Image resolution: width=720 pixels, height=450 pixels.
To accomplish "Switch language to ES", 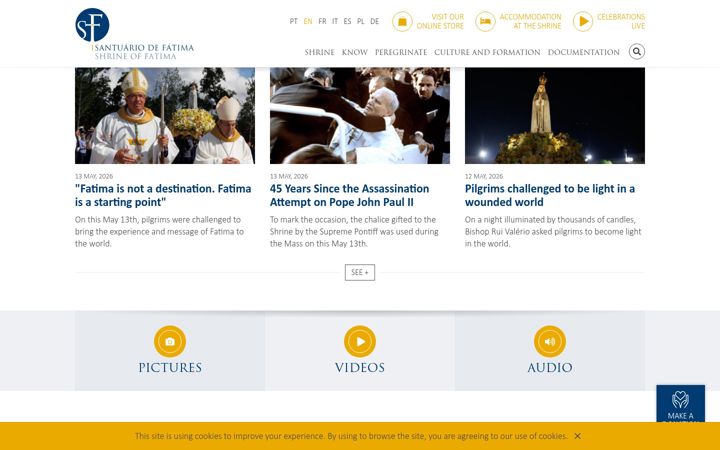I will point(348,21).
